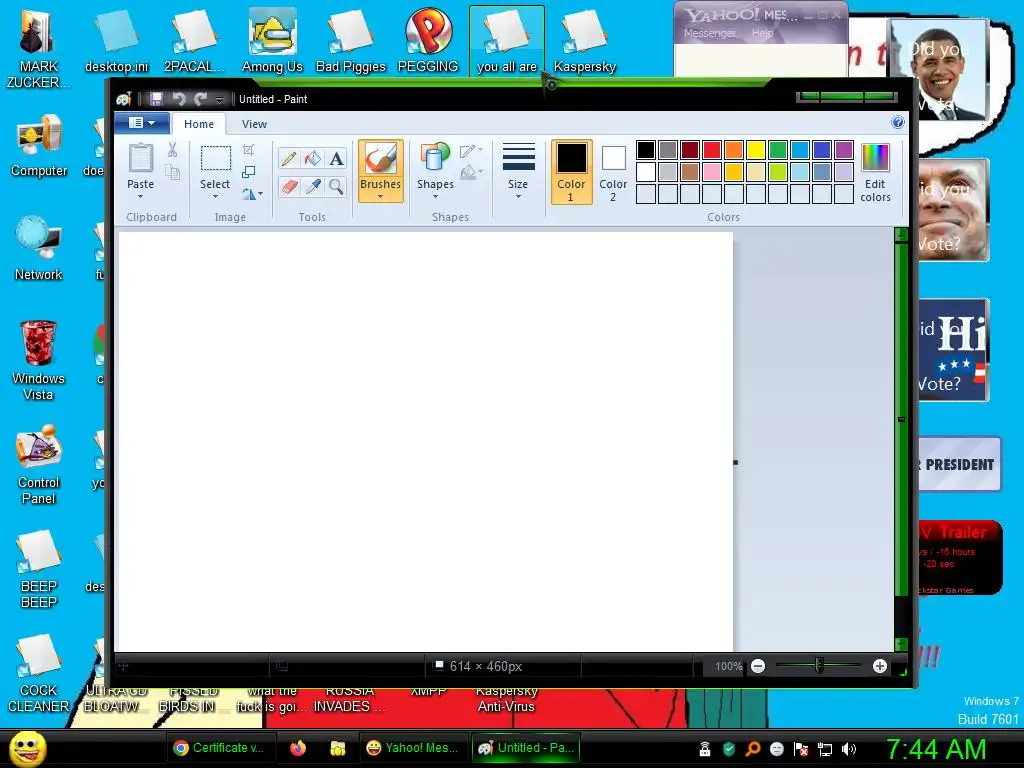Open Help menu in Yahoo Messenger window
Image resolution: width=1024 pixels, height=768 pixels.
762,33
